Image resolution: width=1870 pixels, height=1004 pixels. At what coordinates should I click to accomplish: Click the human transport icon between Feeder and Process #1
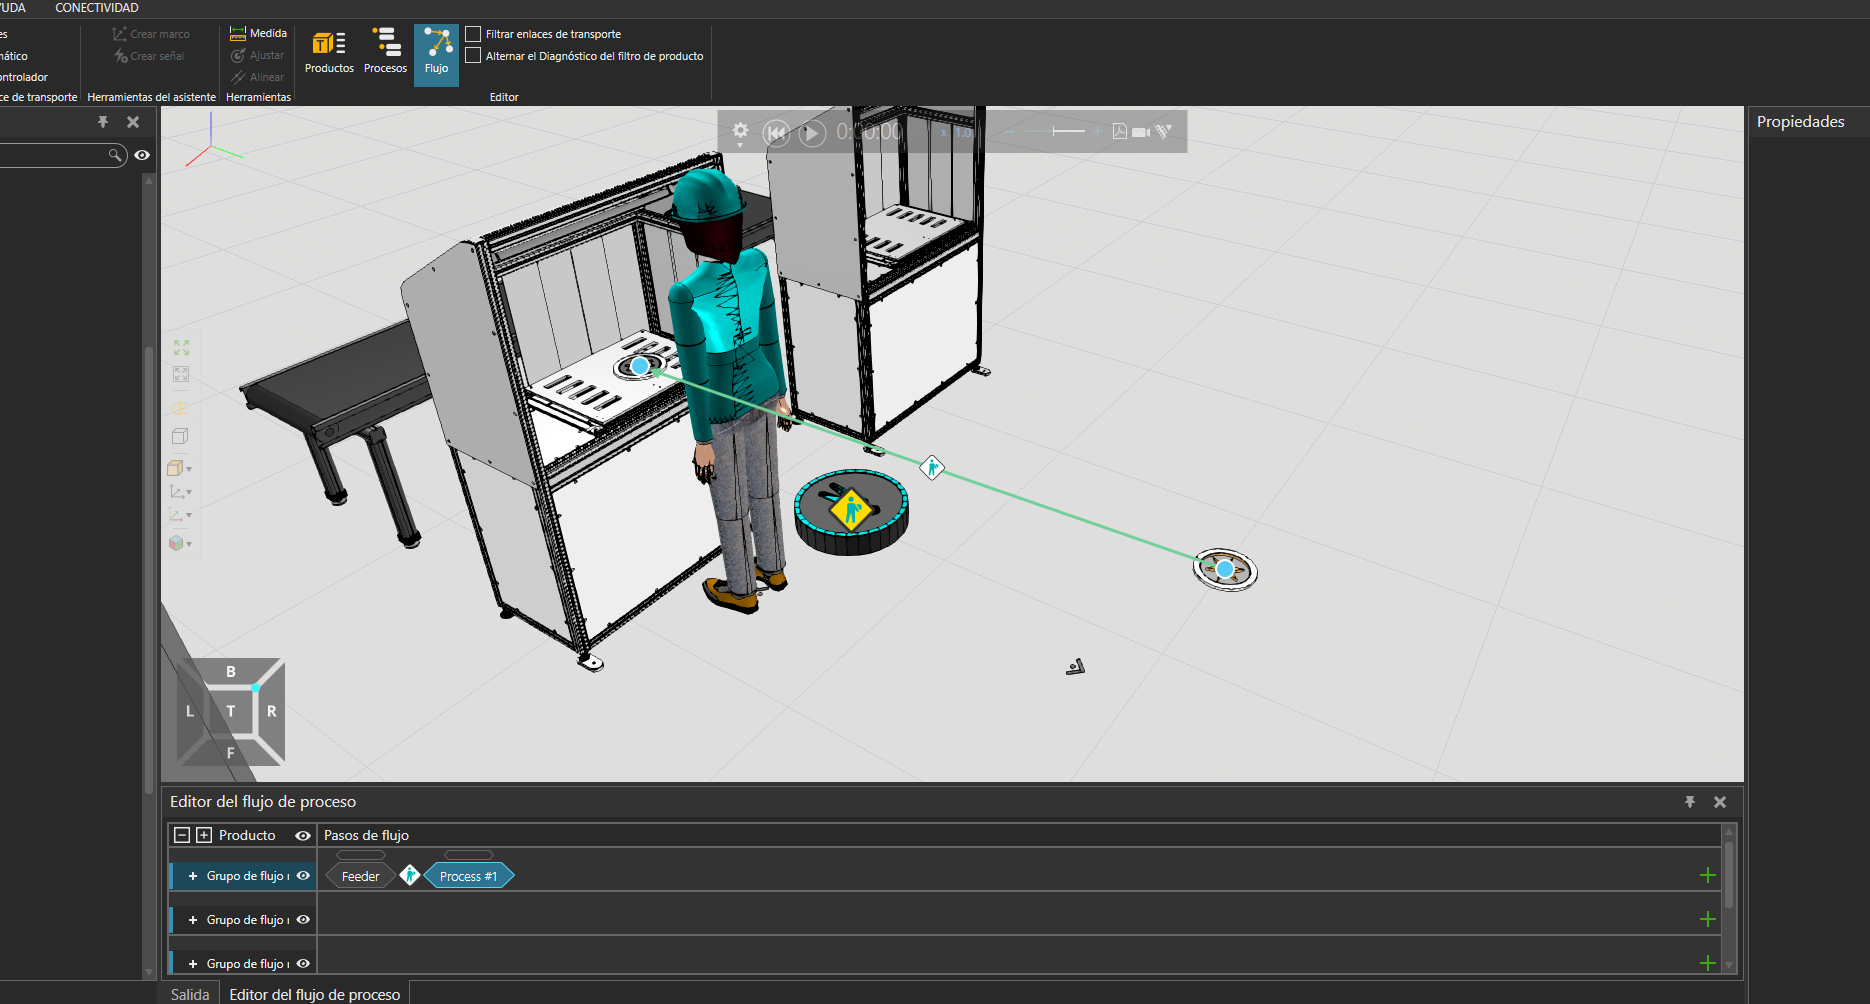point(410,876)
